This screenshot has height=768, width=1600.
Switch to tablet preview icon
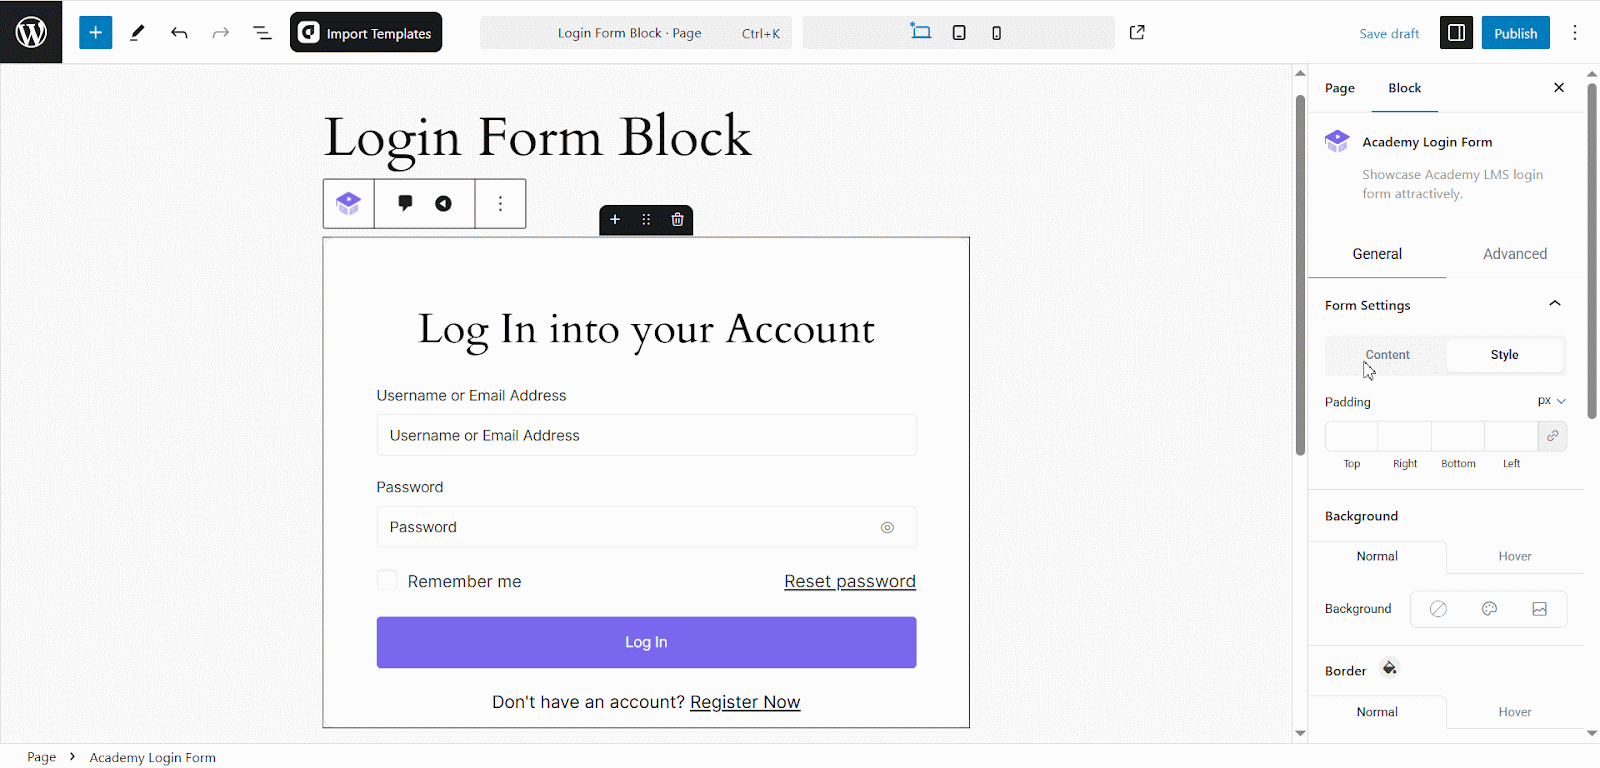(x=959, y=32)
